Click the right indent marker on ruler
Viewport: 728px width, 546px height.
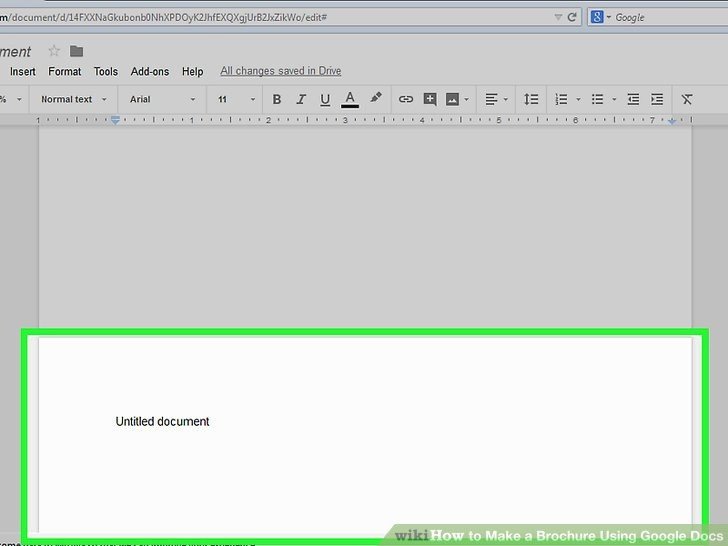point(672,121)
